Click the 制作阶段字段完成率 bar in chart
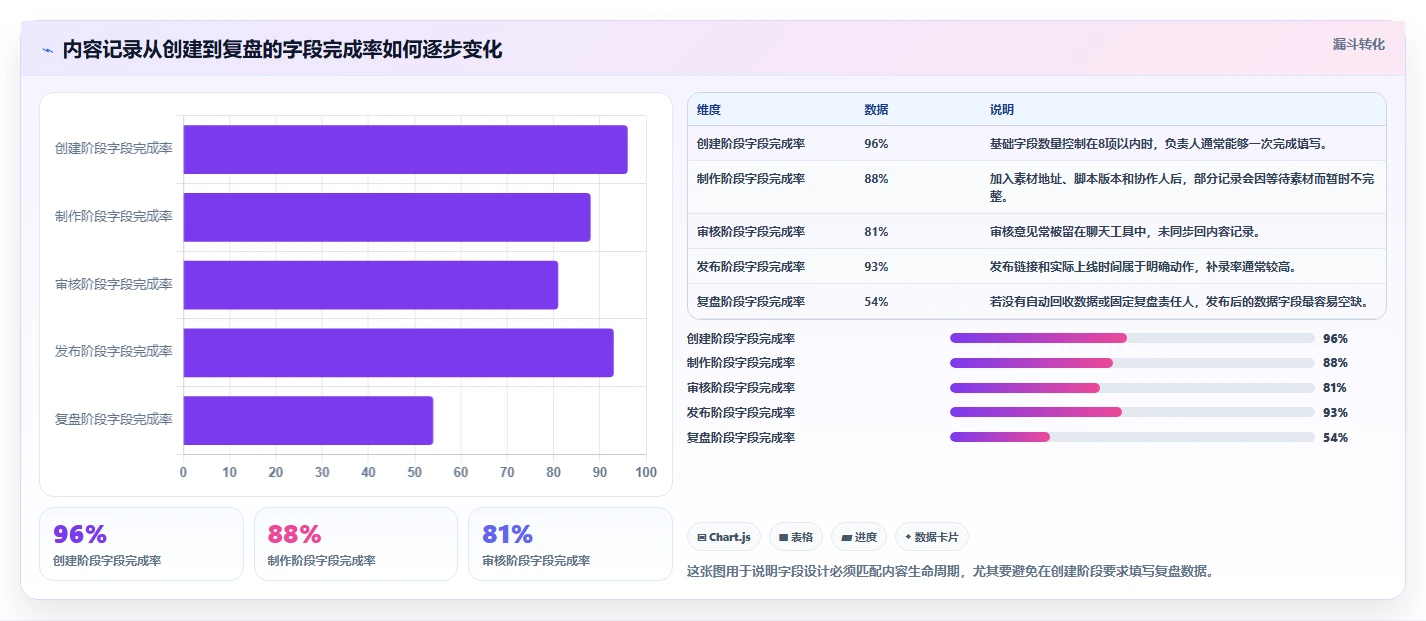 tap(387, 217)
